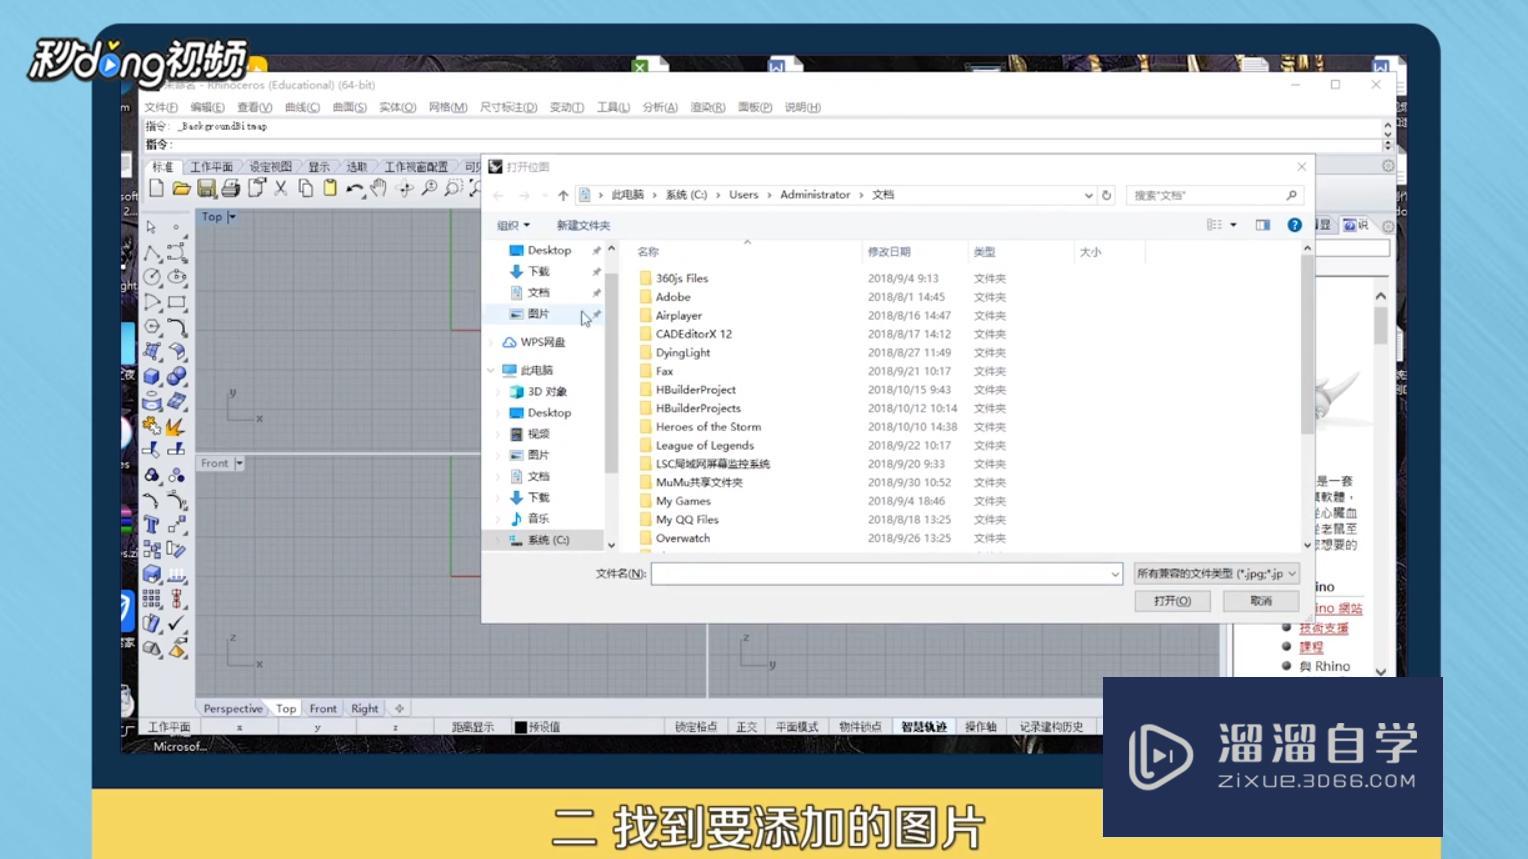Open the 文件(F) menu

161,107
